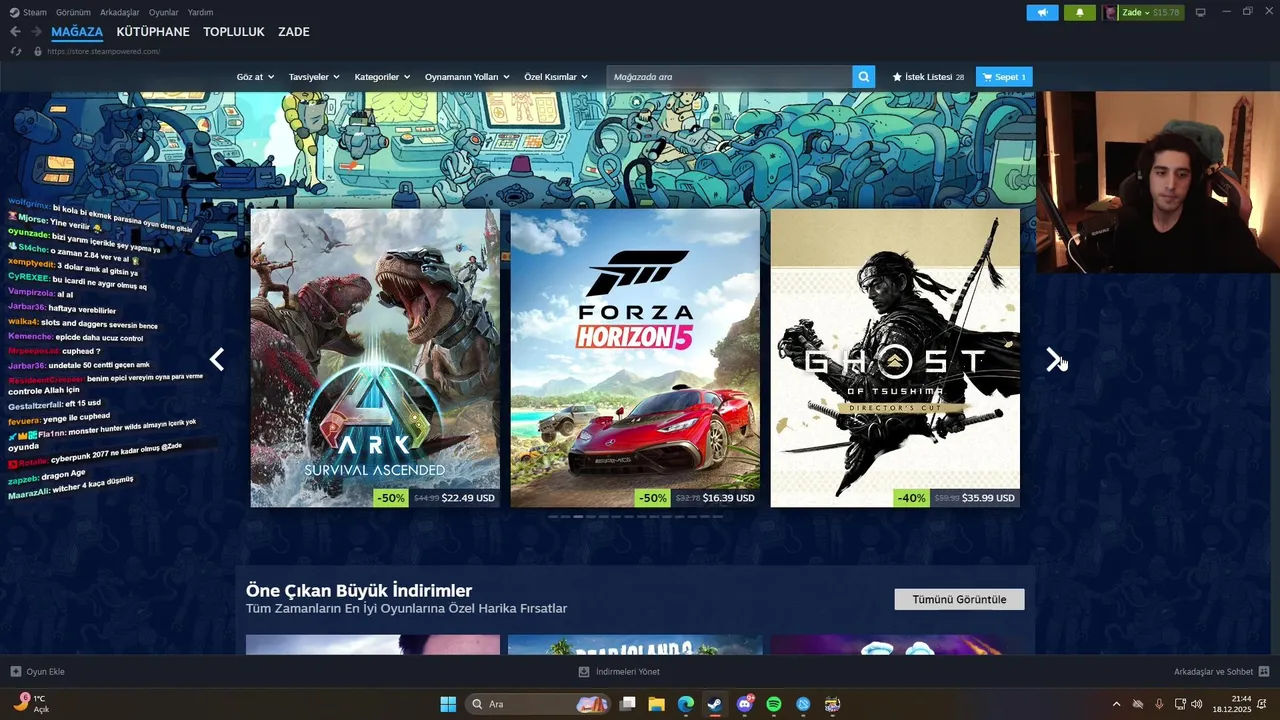Switch to the TOPLULUK tab
The image size is (1280, 720).
pos(234,32)
